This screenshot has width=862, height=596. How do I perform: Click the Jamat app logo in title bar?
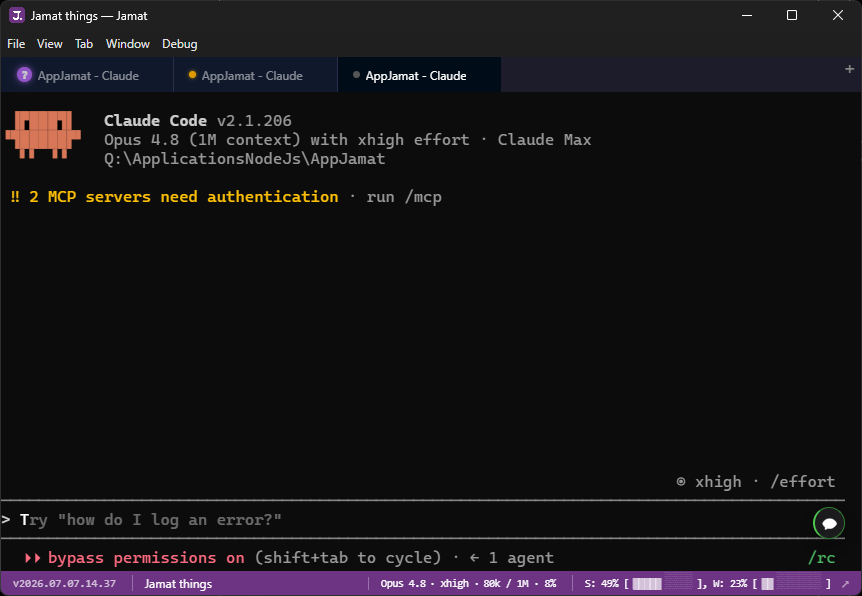[16, 15]
